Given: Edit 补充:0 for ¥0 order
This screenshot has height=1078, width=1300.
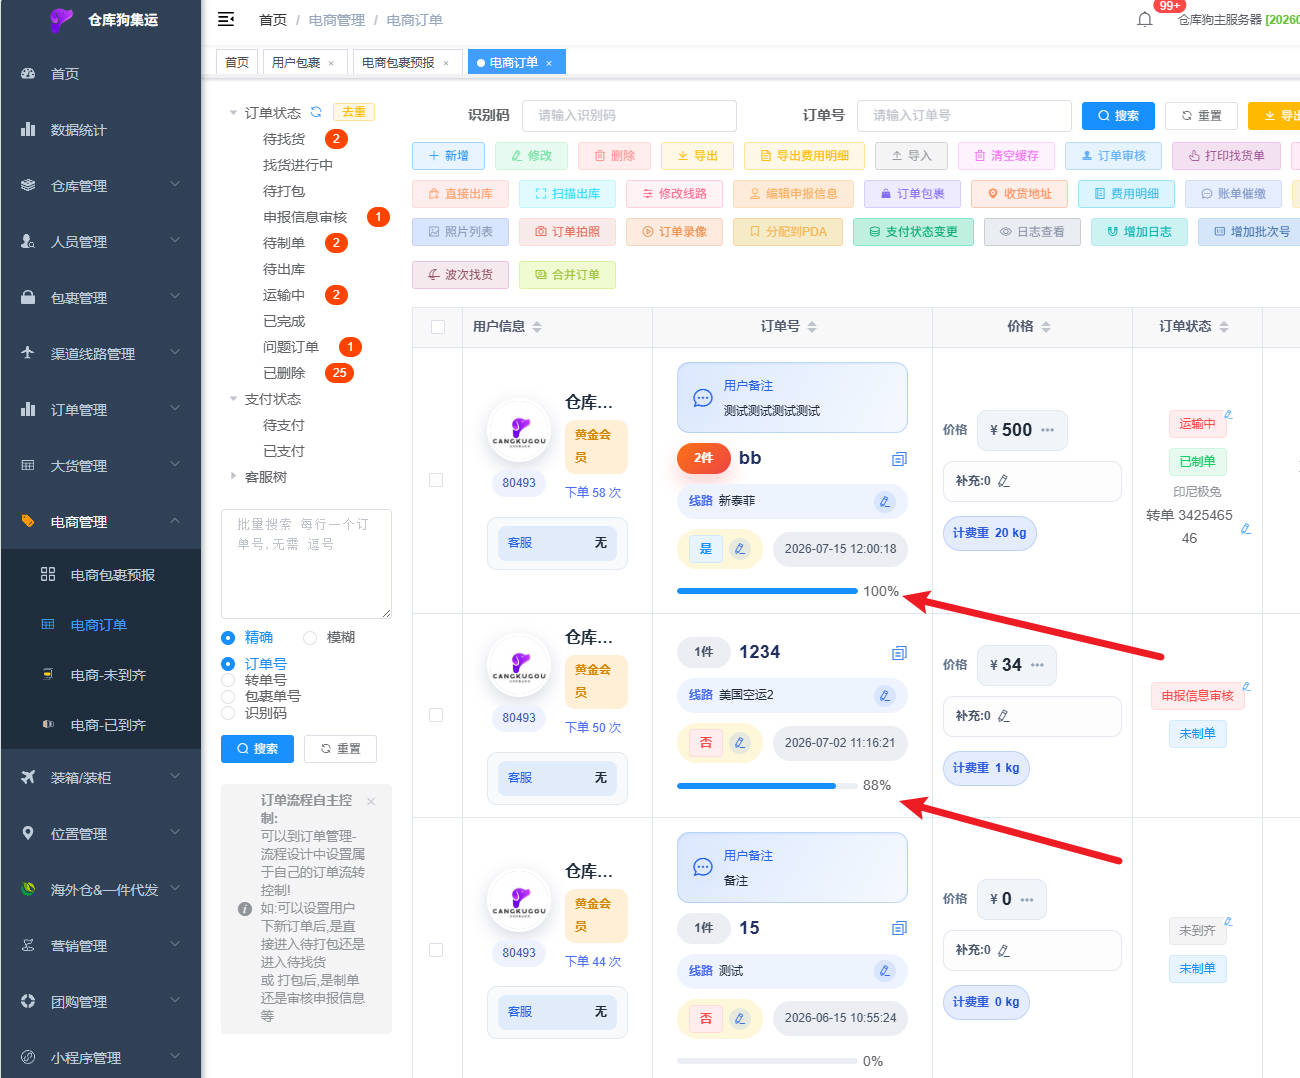Looking at the screenshot, I should [1003, 950].
